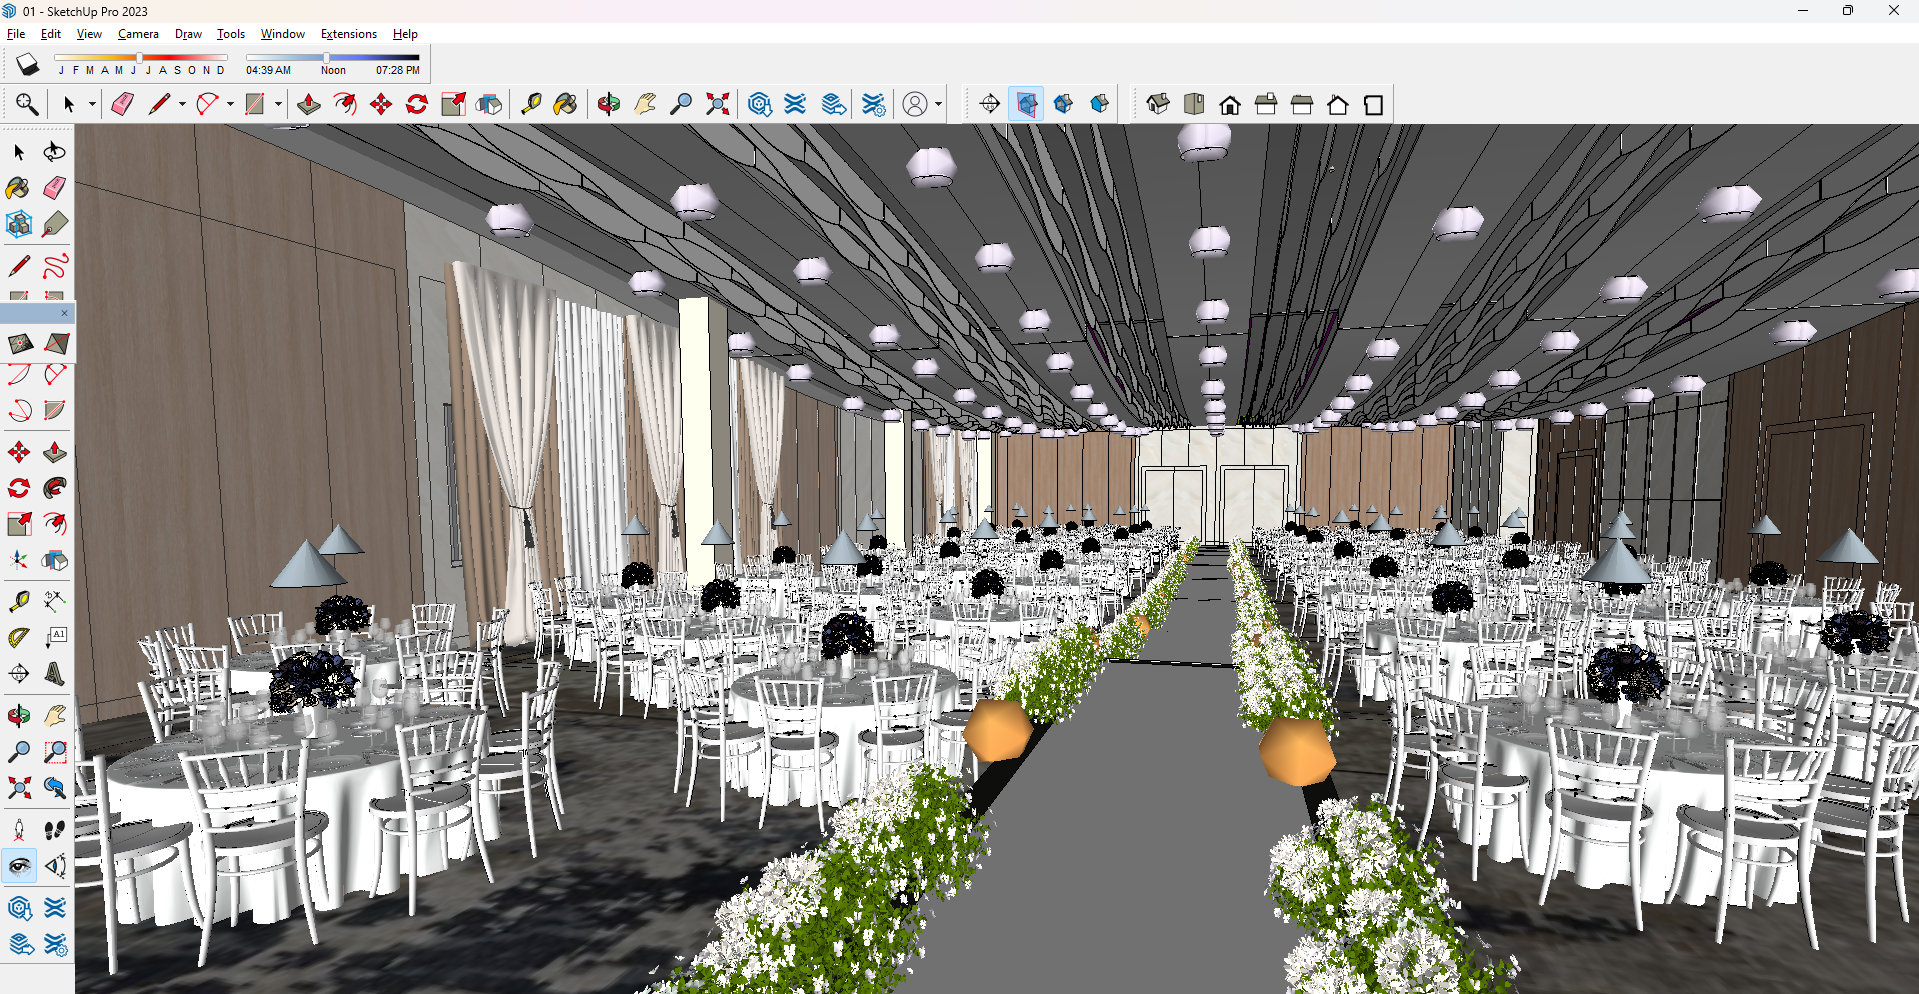Select Zoom Window in the left palette
Image resolution: width=1919 pixels, height=994 pixels.
[55, 752]
